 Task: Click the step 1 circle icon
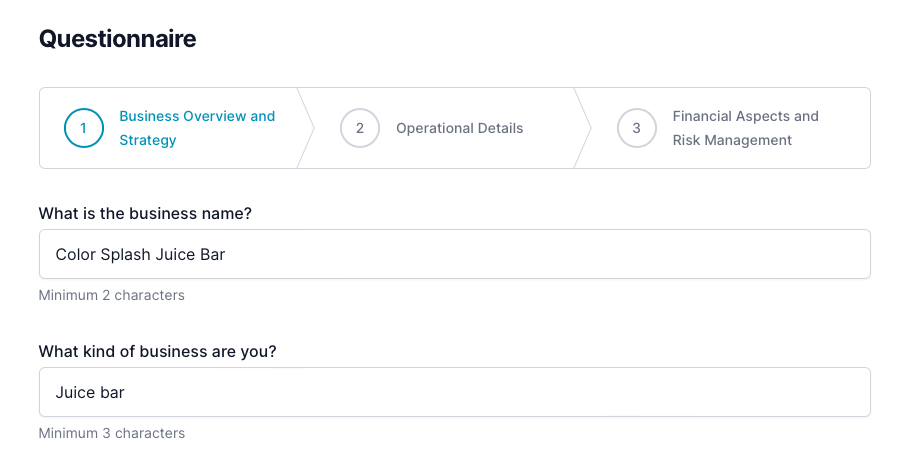click(83, 128)
